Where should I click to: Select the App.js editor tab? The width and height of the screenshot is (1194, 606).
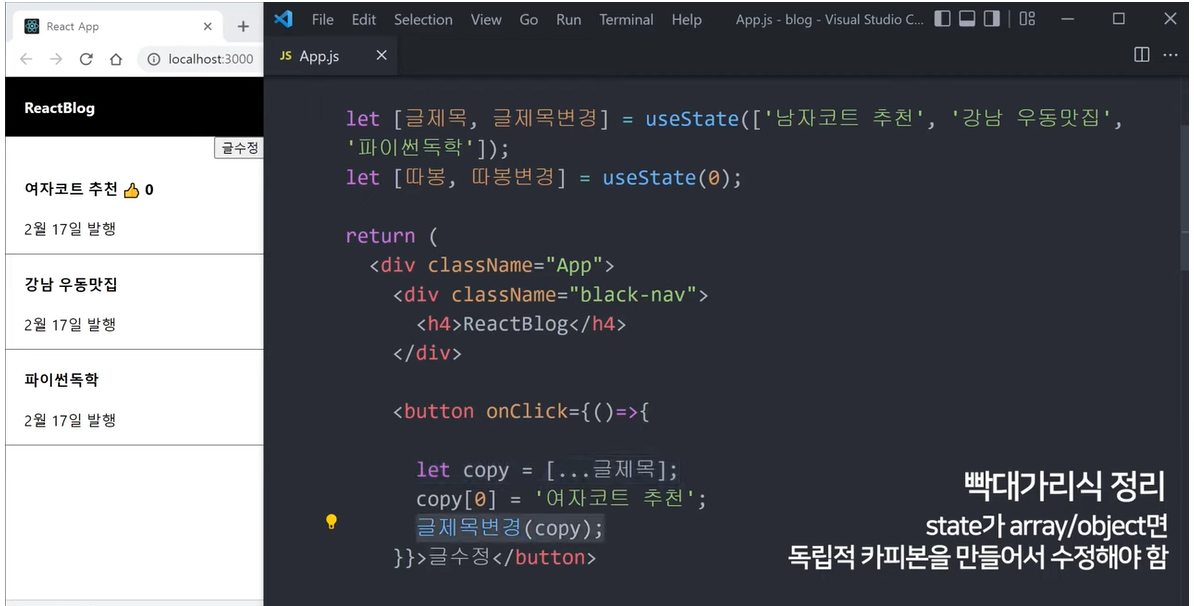pos(330,56)
